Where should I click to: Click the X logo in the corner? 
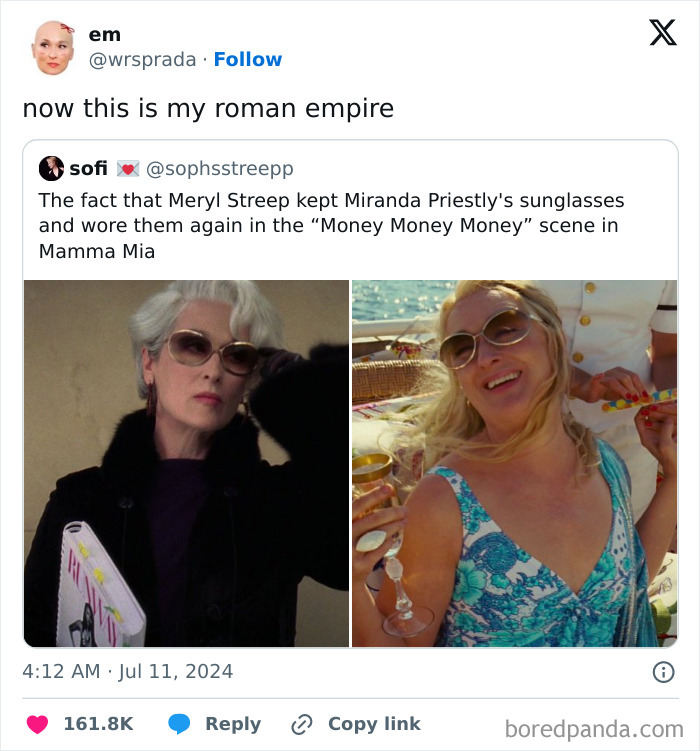(662, 34)
